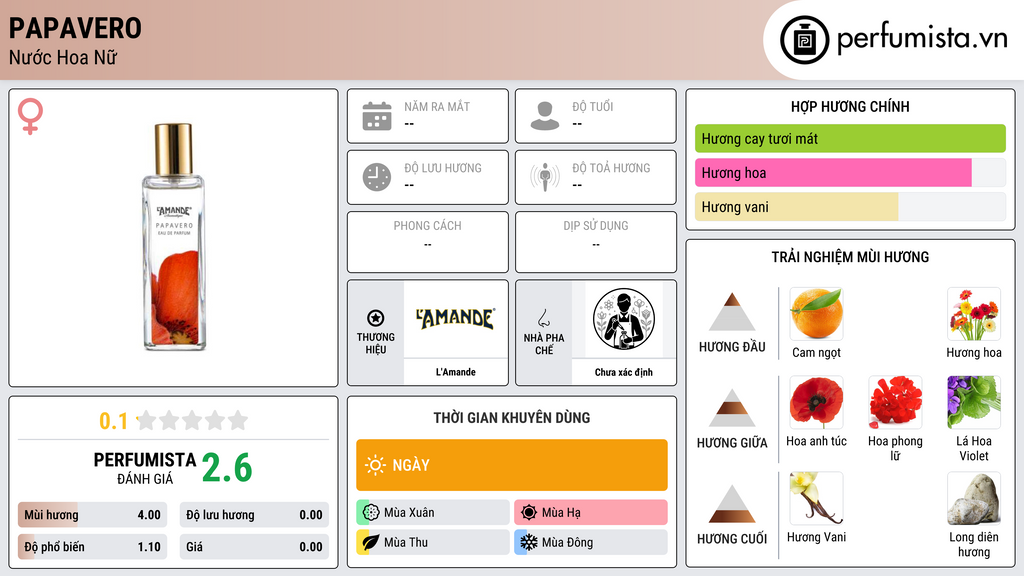
Task: Click the leaf icon for Mùa Thu
Action: click(371, 542)
